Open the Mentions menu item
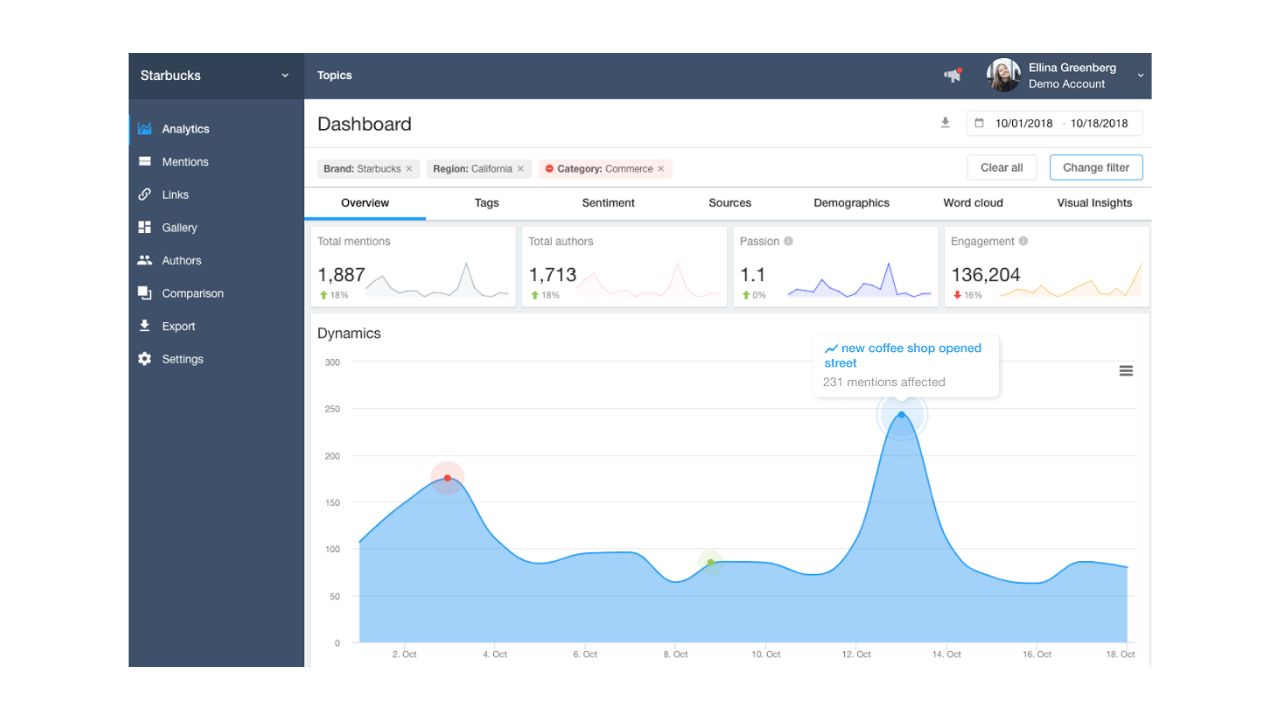 (216, 162)
